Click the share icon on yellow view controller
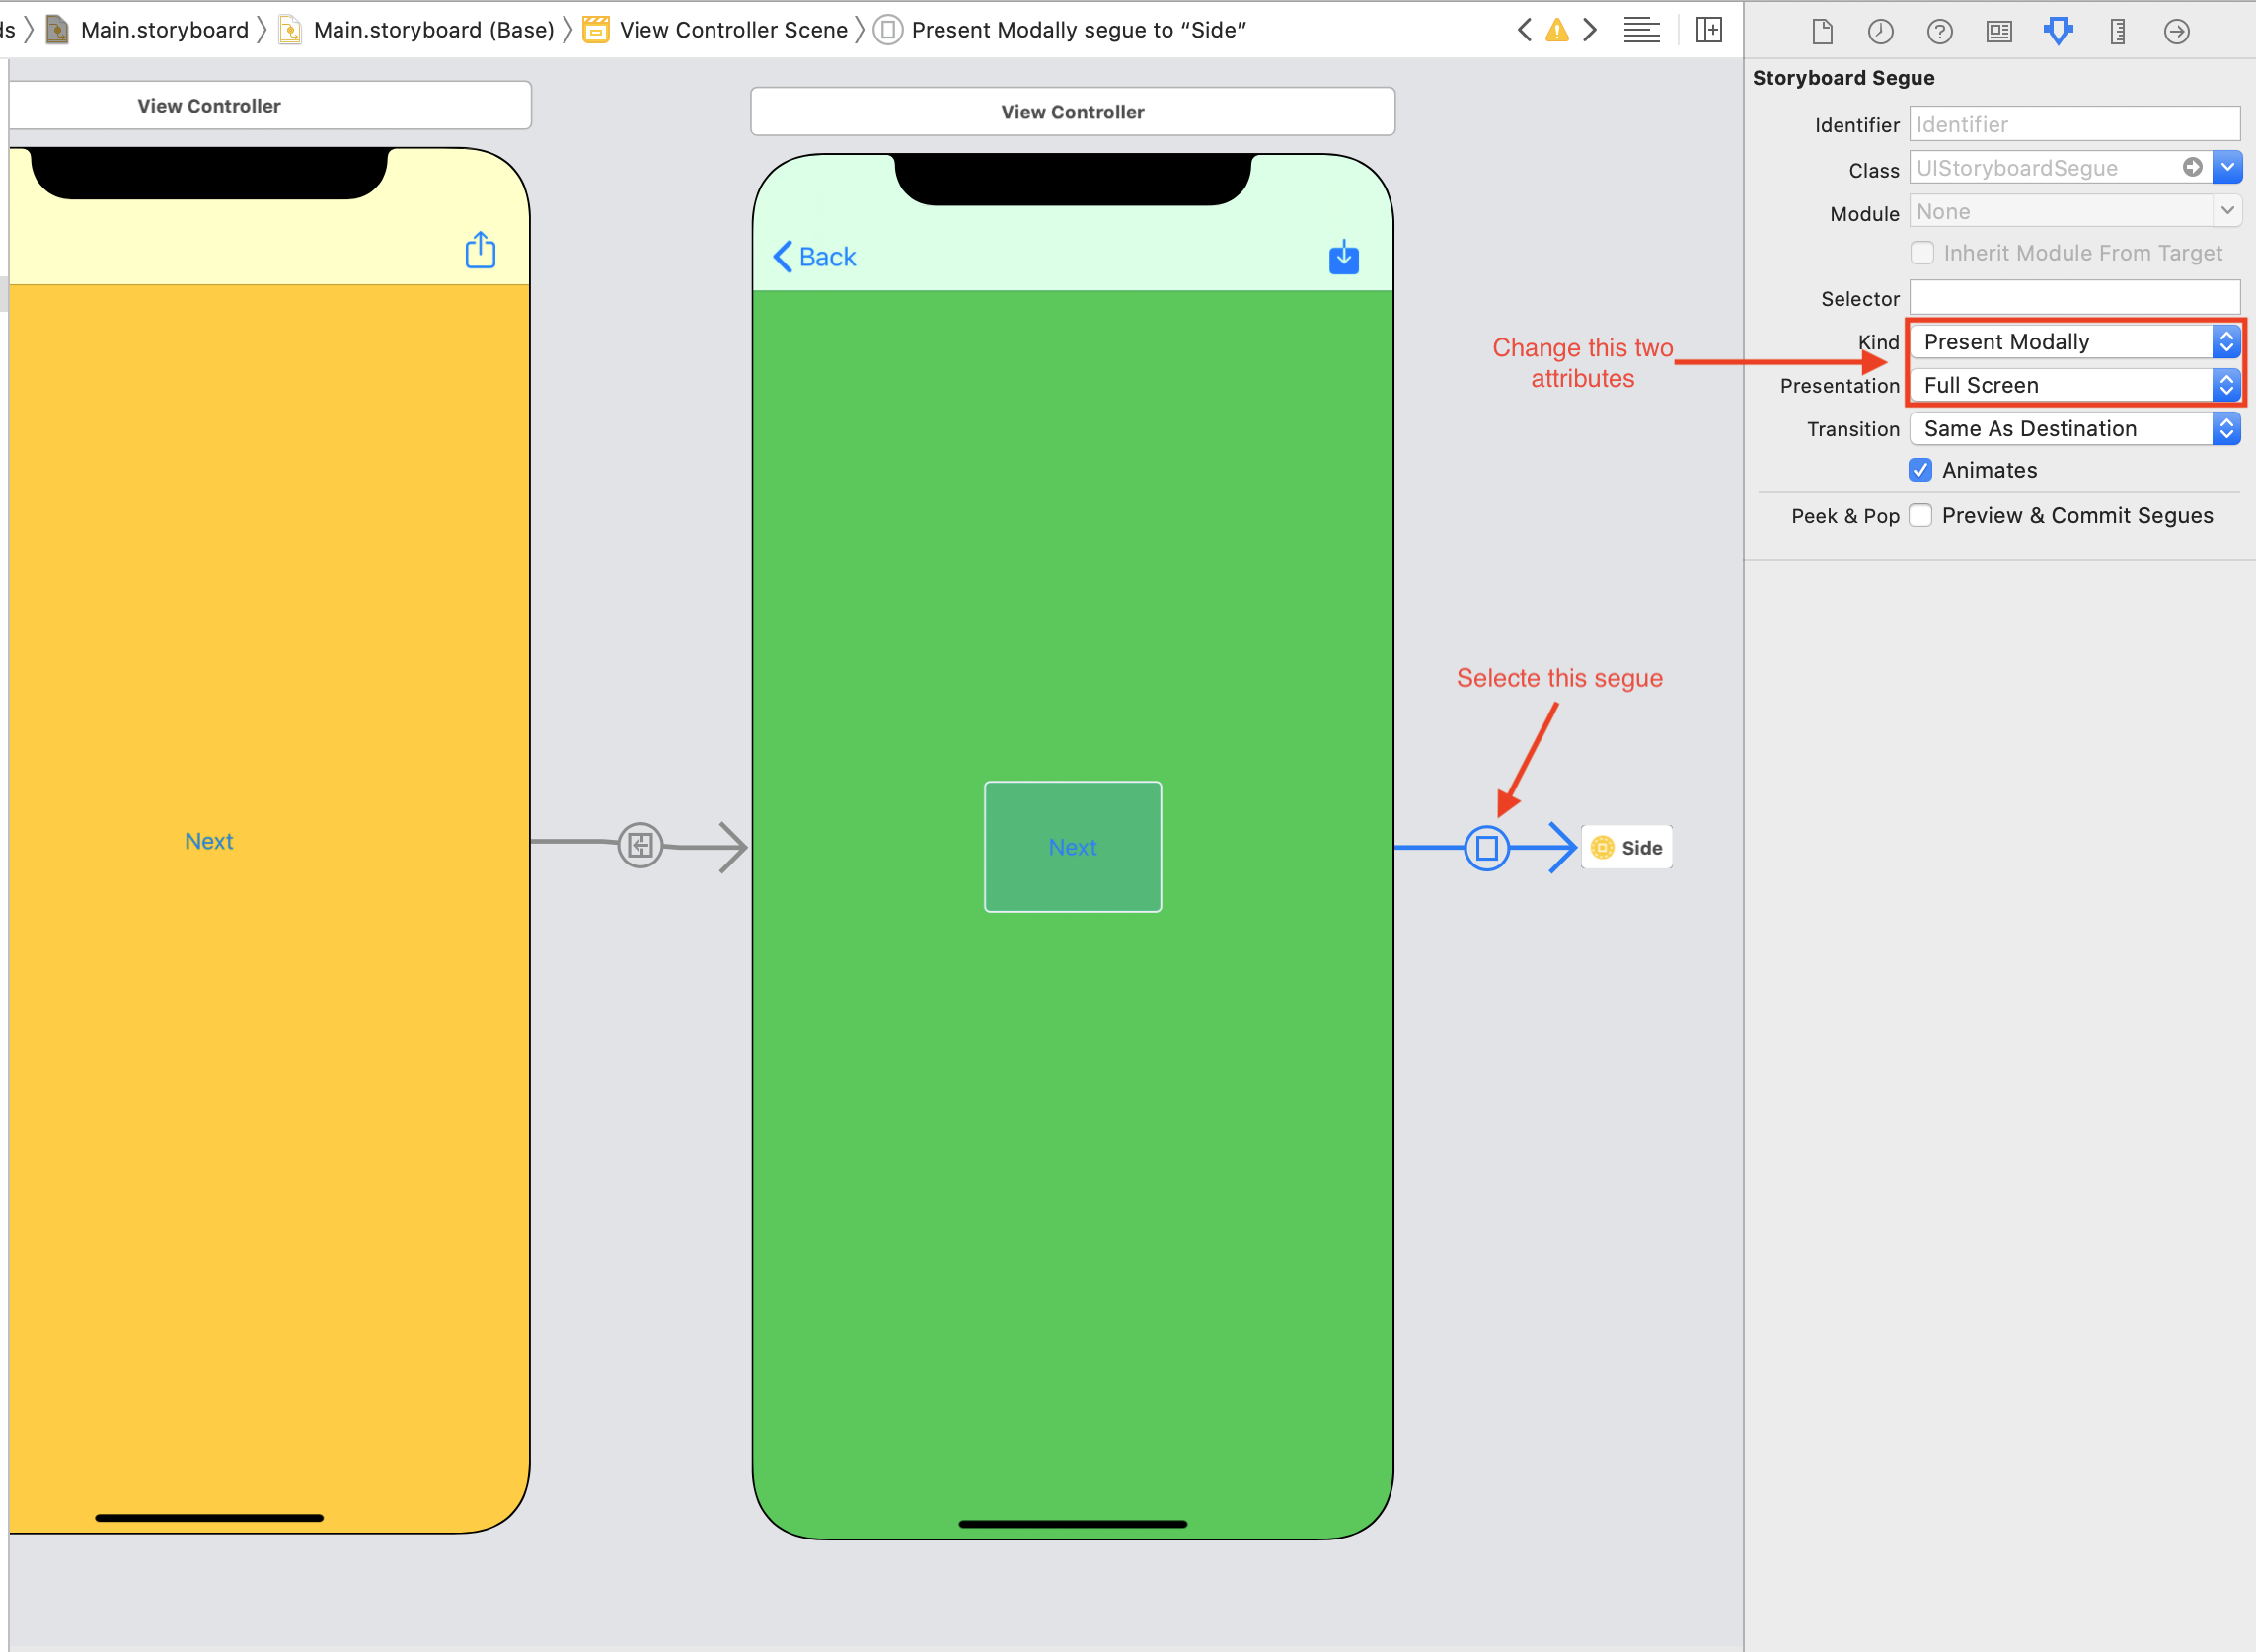This screenshot has width=2256, height=1652. [x=480, y=251]
